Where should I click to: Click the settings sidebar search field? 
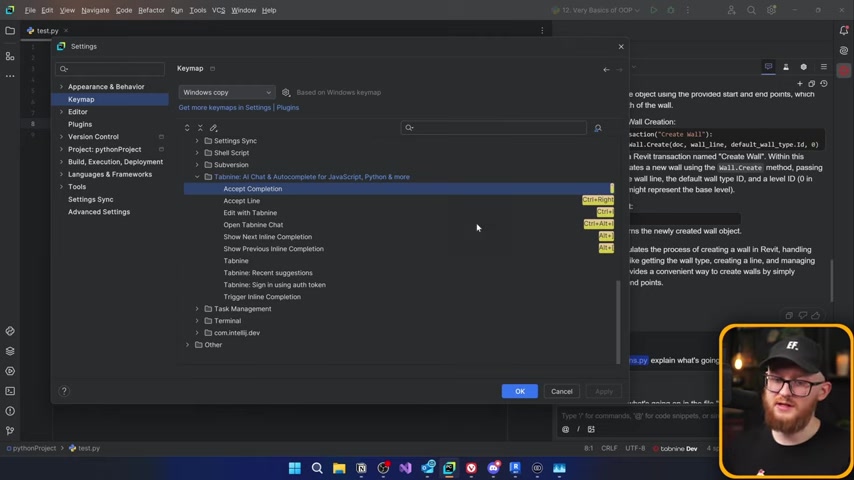click(x=110, y=69)
